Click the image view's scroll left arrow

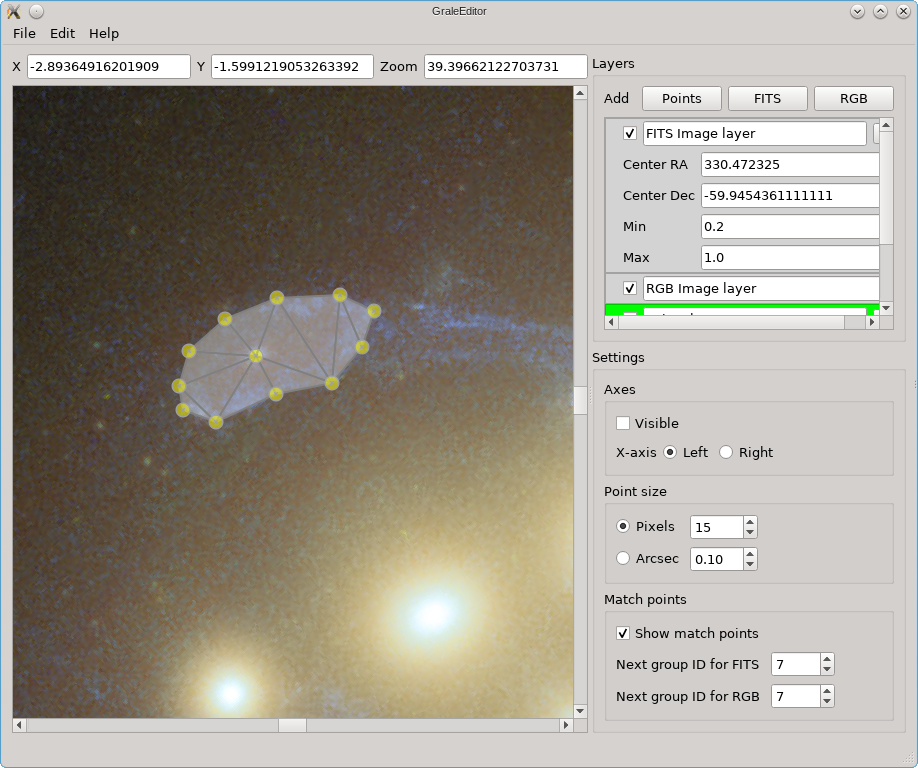[19, 725]
